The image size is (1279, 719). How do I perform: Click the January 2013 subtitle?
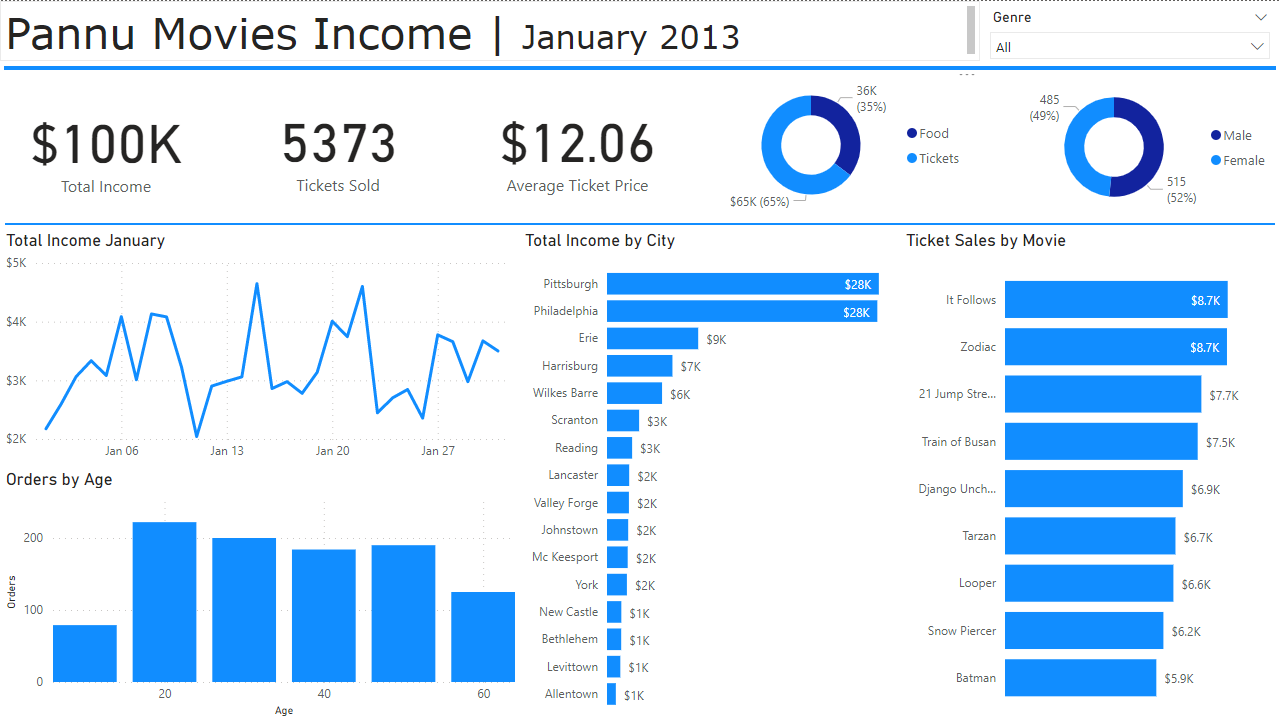coord(630,38)
